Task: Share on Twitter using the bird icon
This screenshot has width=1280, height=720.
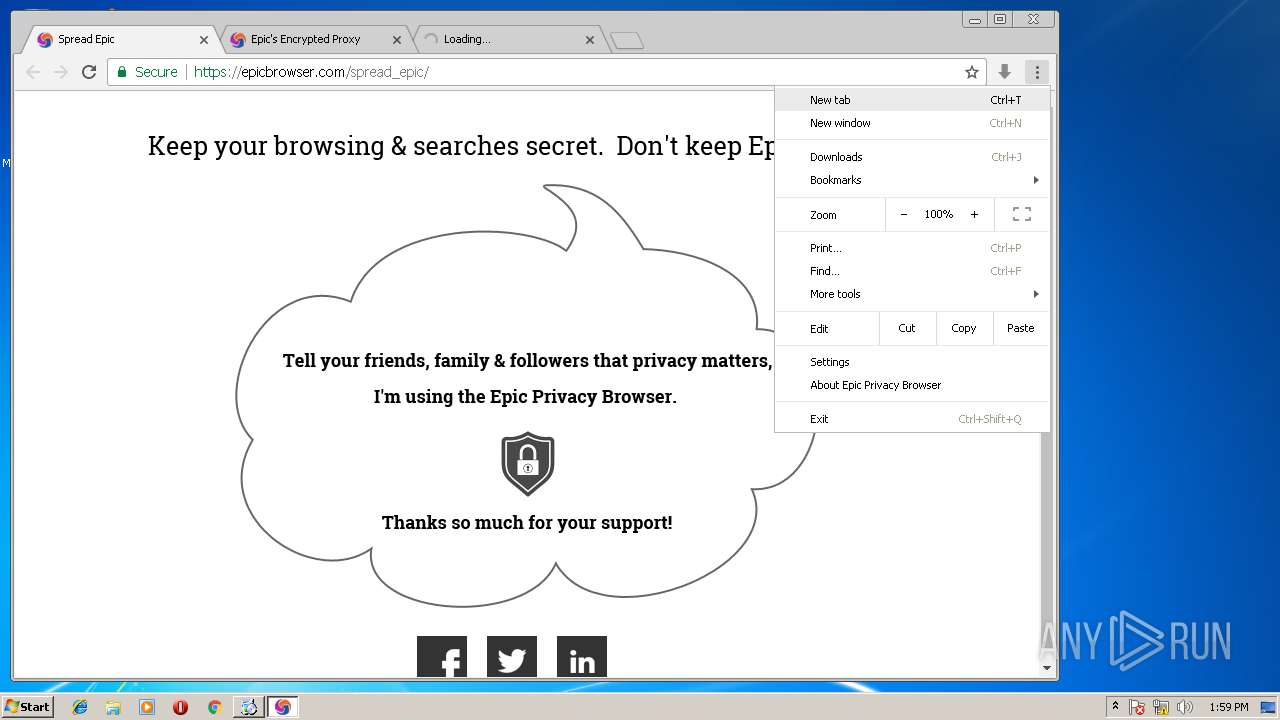Action: coord(512,657)
